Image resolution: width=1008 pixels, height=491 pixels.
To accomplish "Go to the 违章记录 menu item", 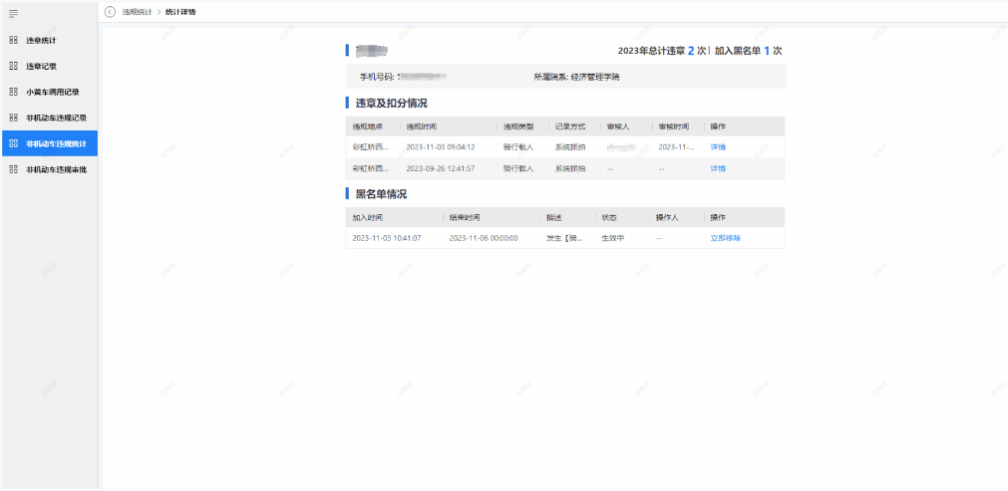I will (x=41, y=66).
